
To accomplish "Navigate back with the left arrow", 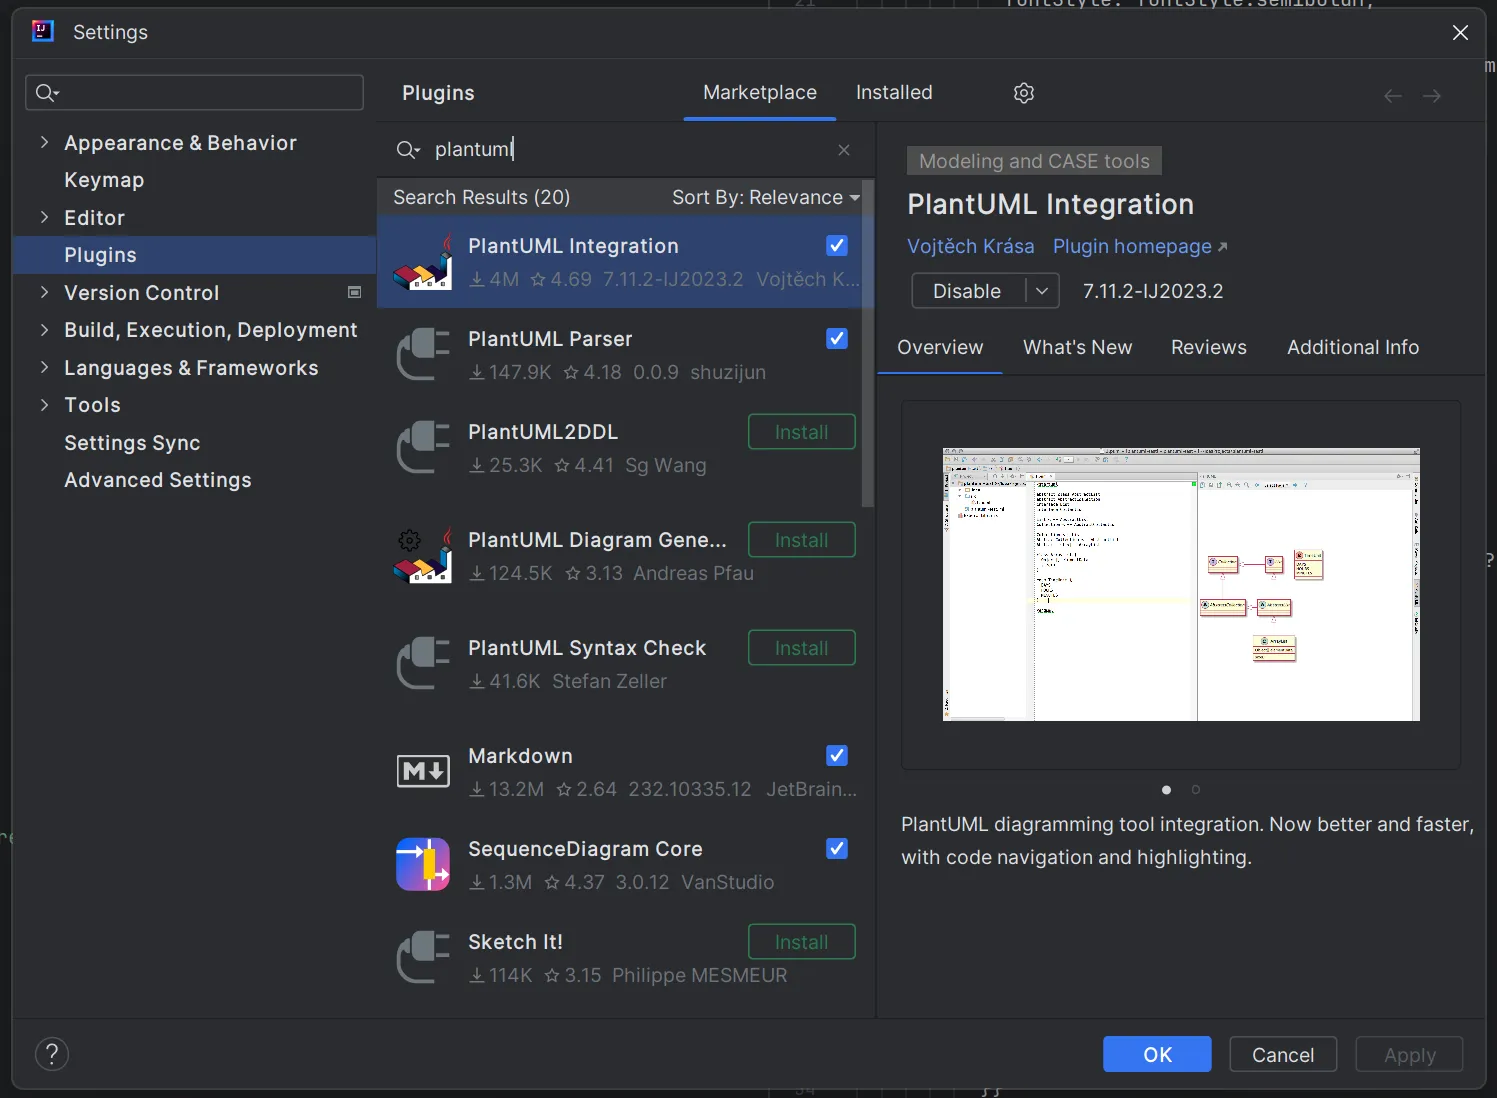I will click(x=1393, y=96).
